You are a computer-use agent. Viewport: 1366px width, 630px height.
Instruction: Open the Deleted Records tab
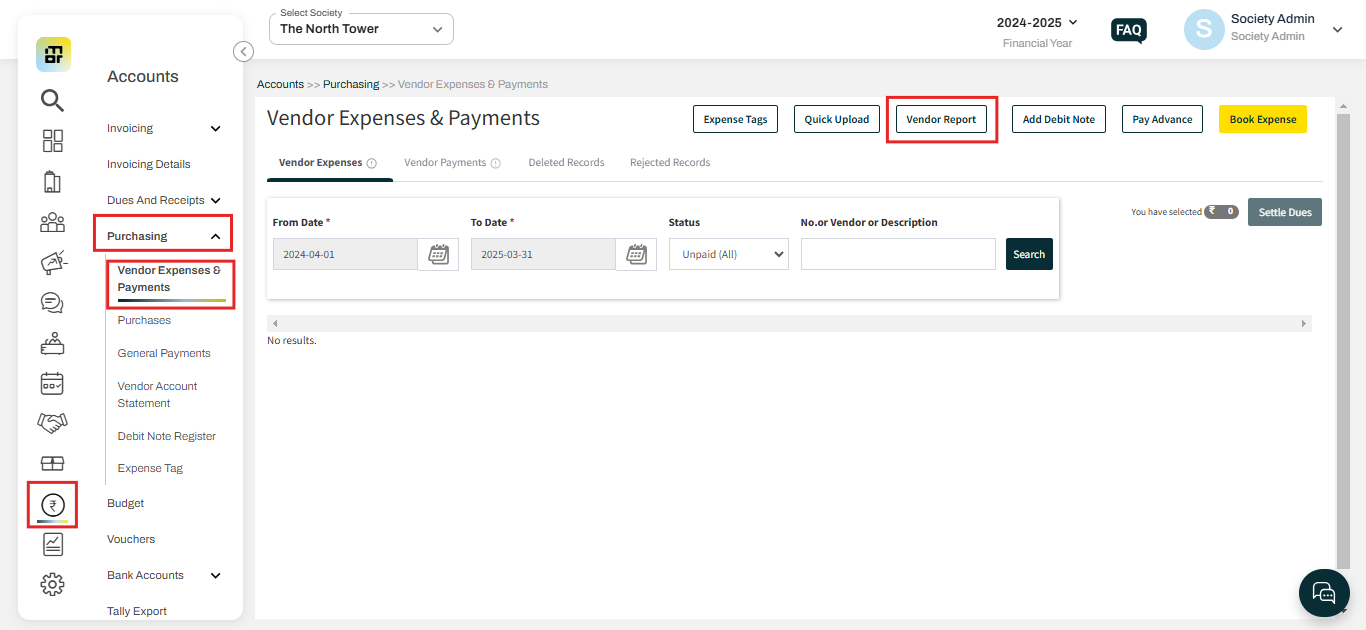(x=566, y=162)
